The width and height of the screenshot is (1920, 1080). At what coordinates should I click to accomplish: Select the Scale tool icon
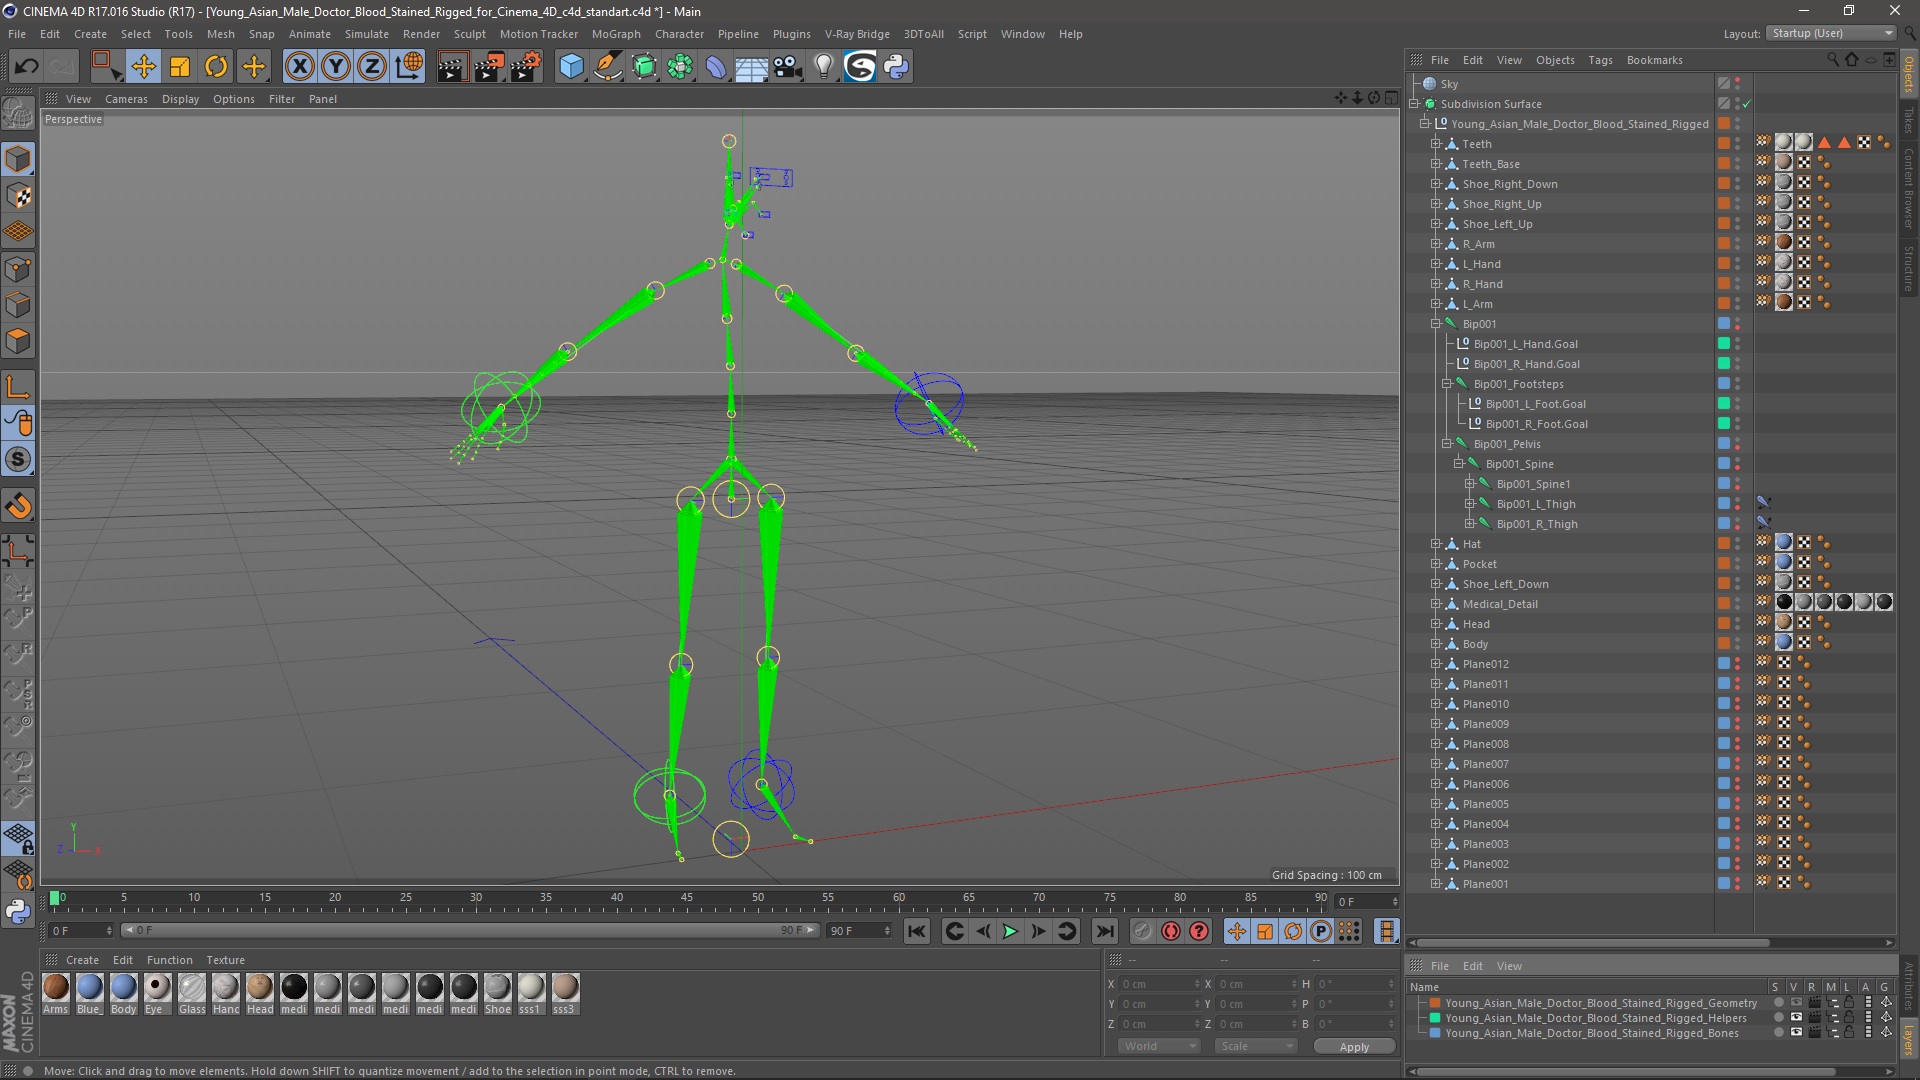pyautogui.click(x=180, y=67)
